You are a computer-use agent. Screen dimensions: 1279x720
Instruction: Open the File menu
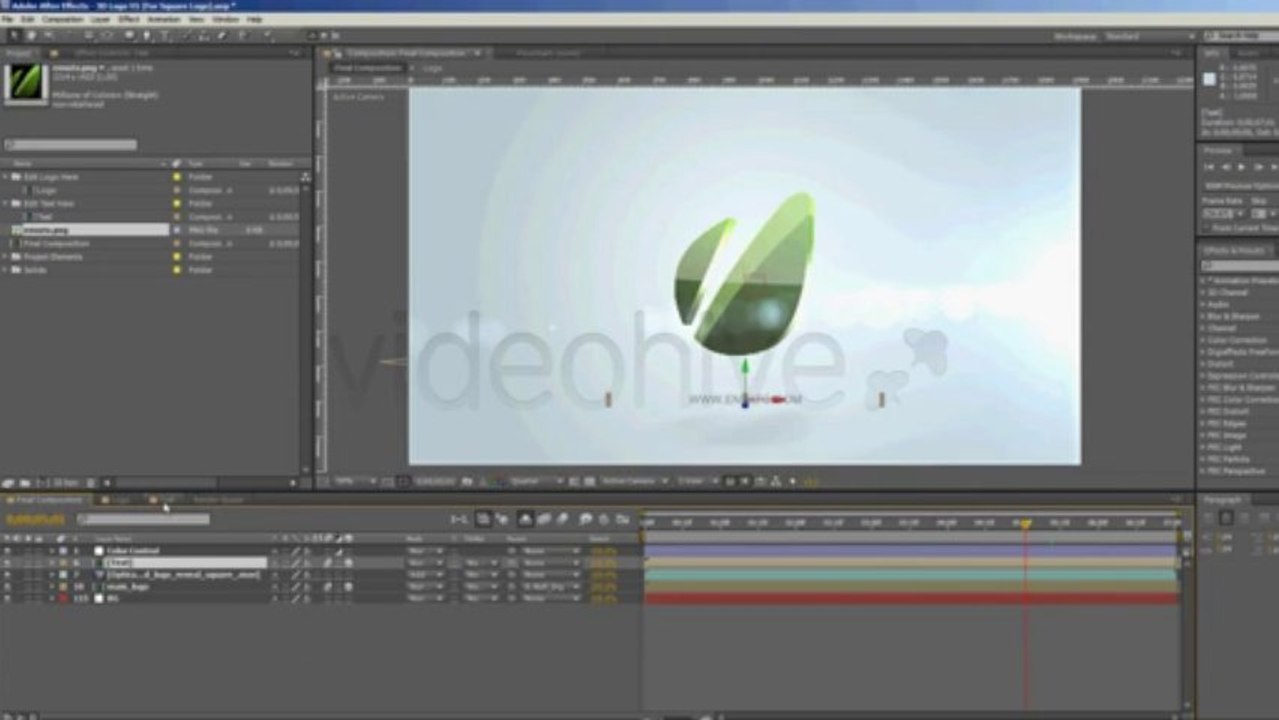pyautogui.click(x=8, y=19)
